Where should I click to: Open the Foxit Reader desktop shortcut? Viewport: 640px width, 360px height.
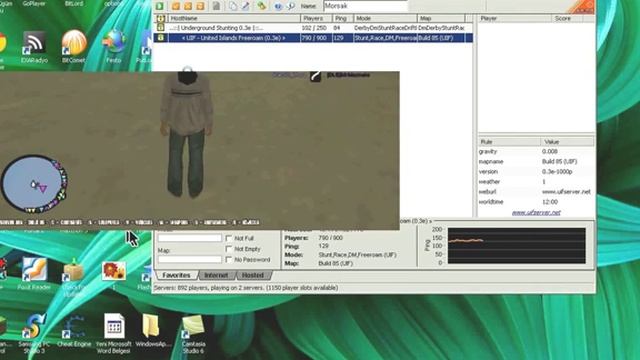coord(34,273)
